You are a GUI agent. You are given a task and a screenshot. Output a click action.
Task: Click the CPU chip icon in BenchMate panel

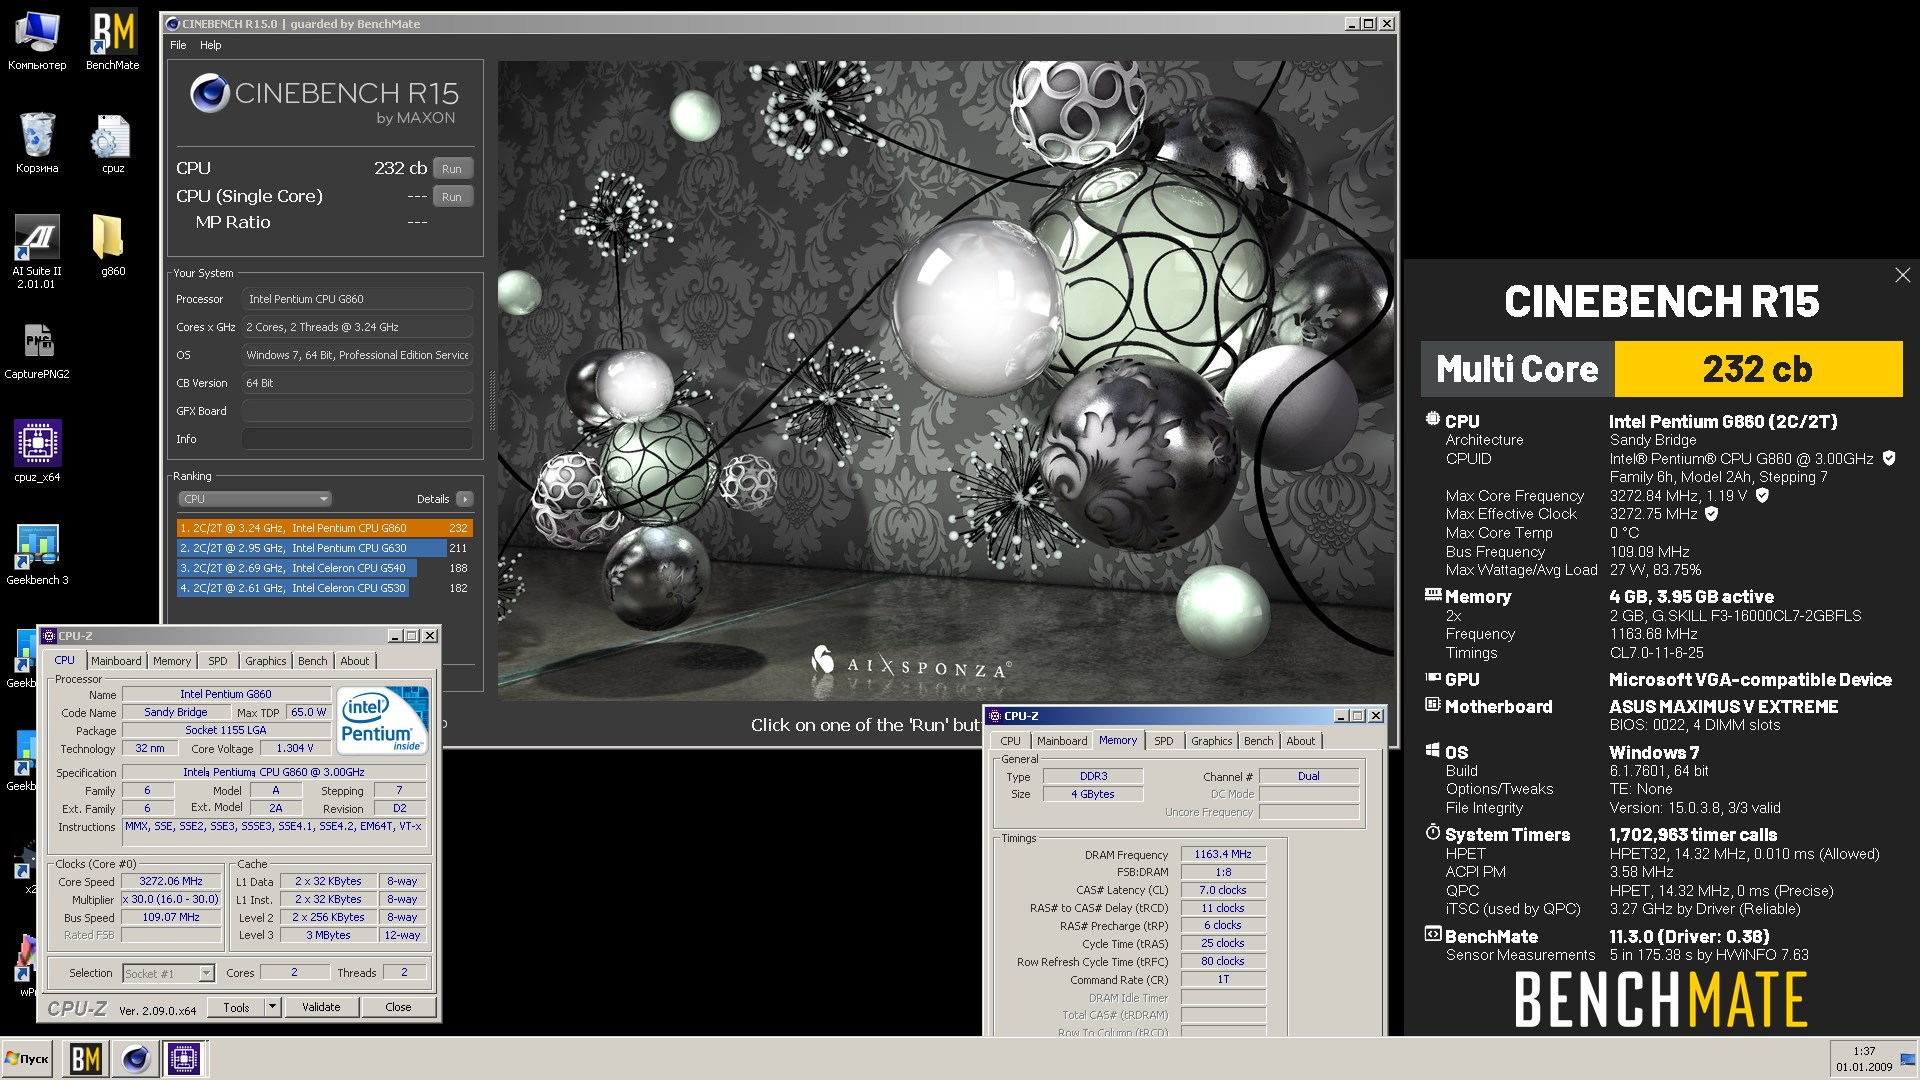1432,419
